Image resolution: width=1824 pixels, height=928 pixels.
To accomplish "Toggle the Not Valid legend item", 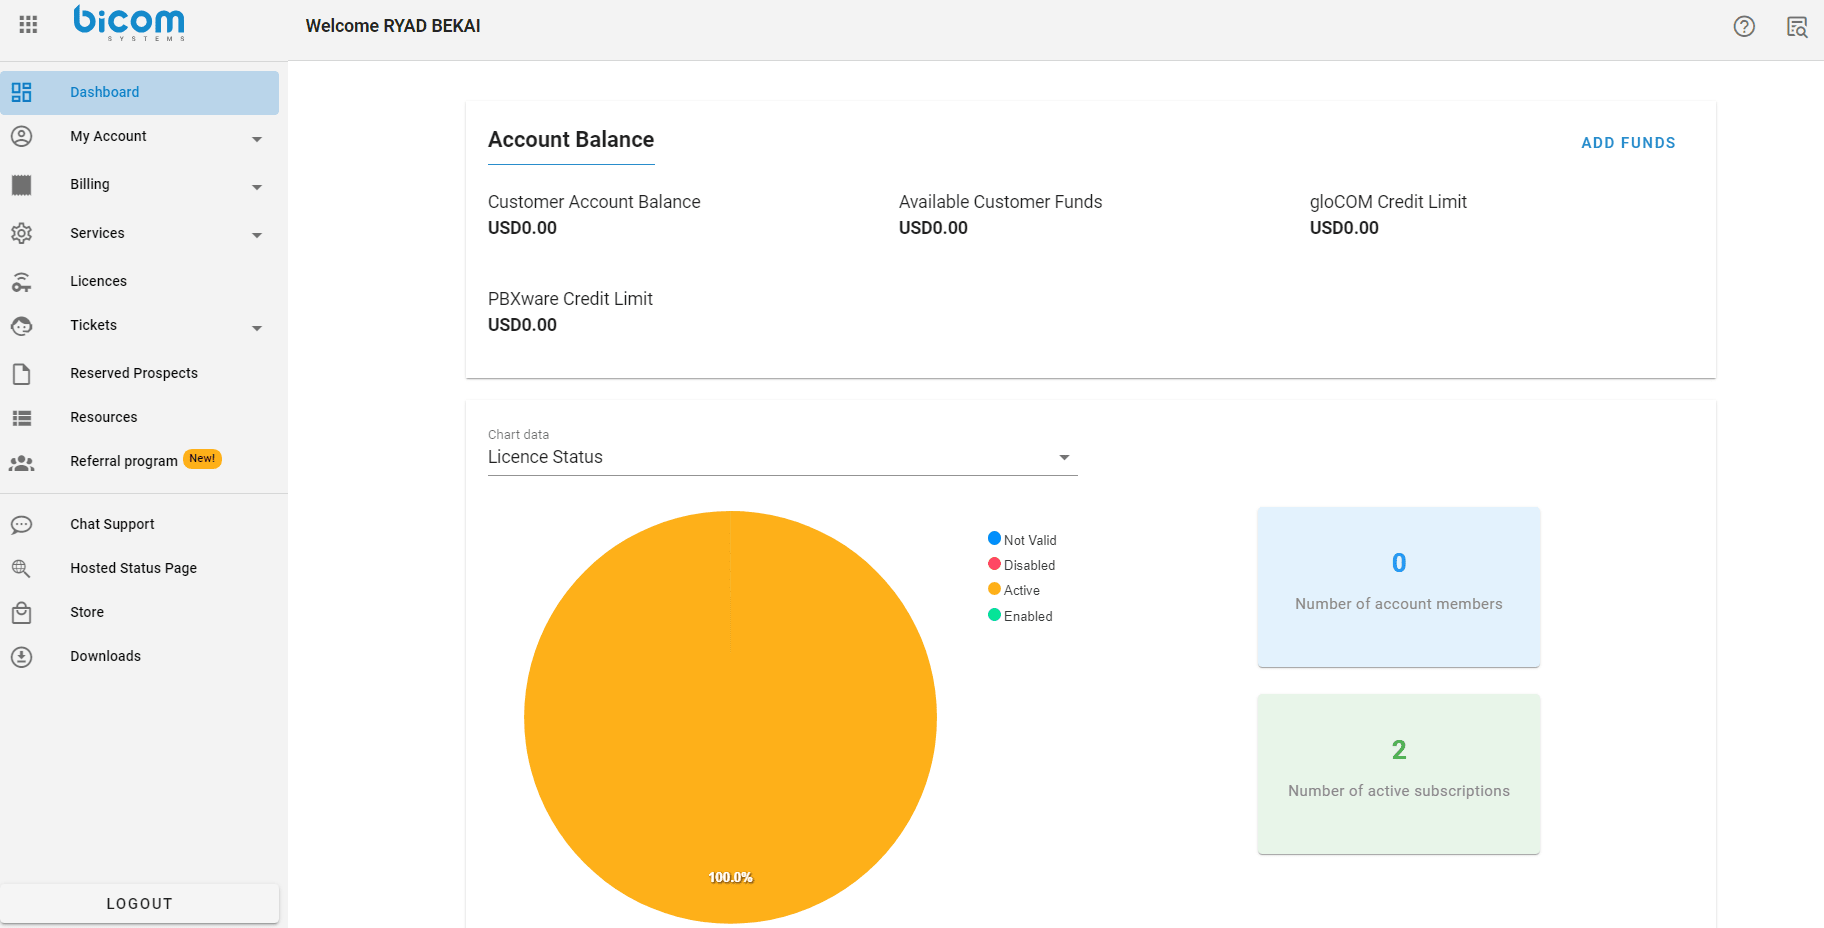I will point(1022,540).
